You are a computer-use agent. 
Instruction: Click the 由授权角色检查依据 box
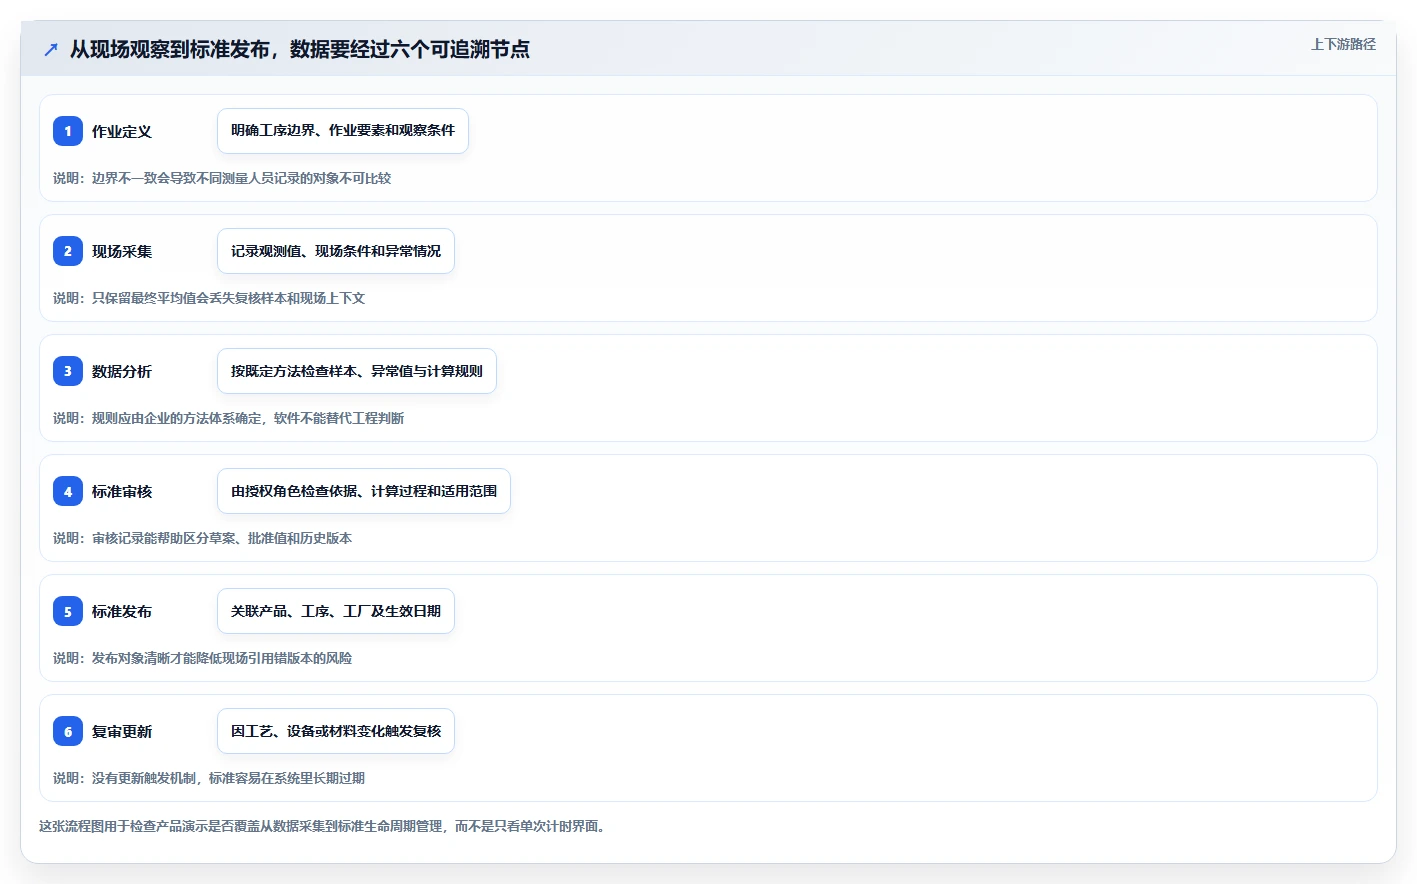pyautogui.click(x=364, y=491)
